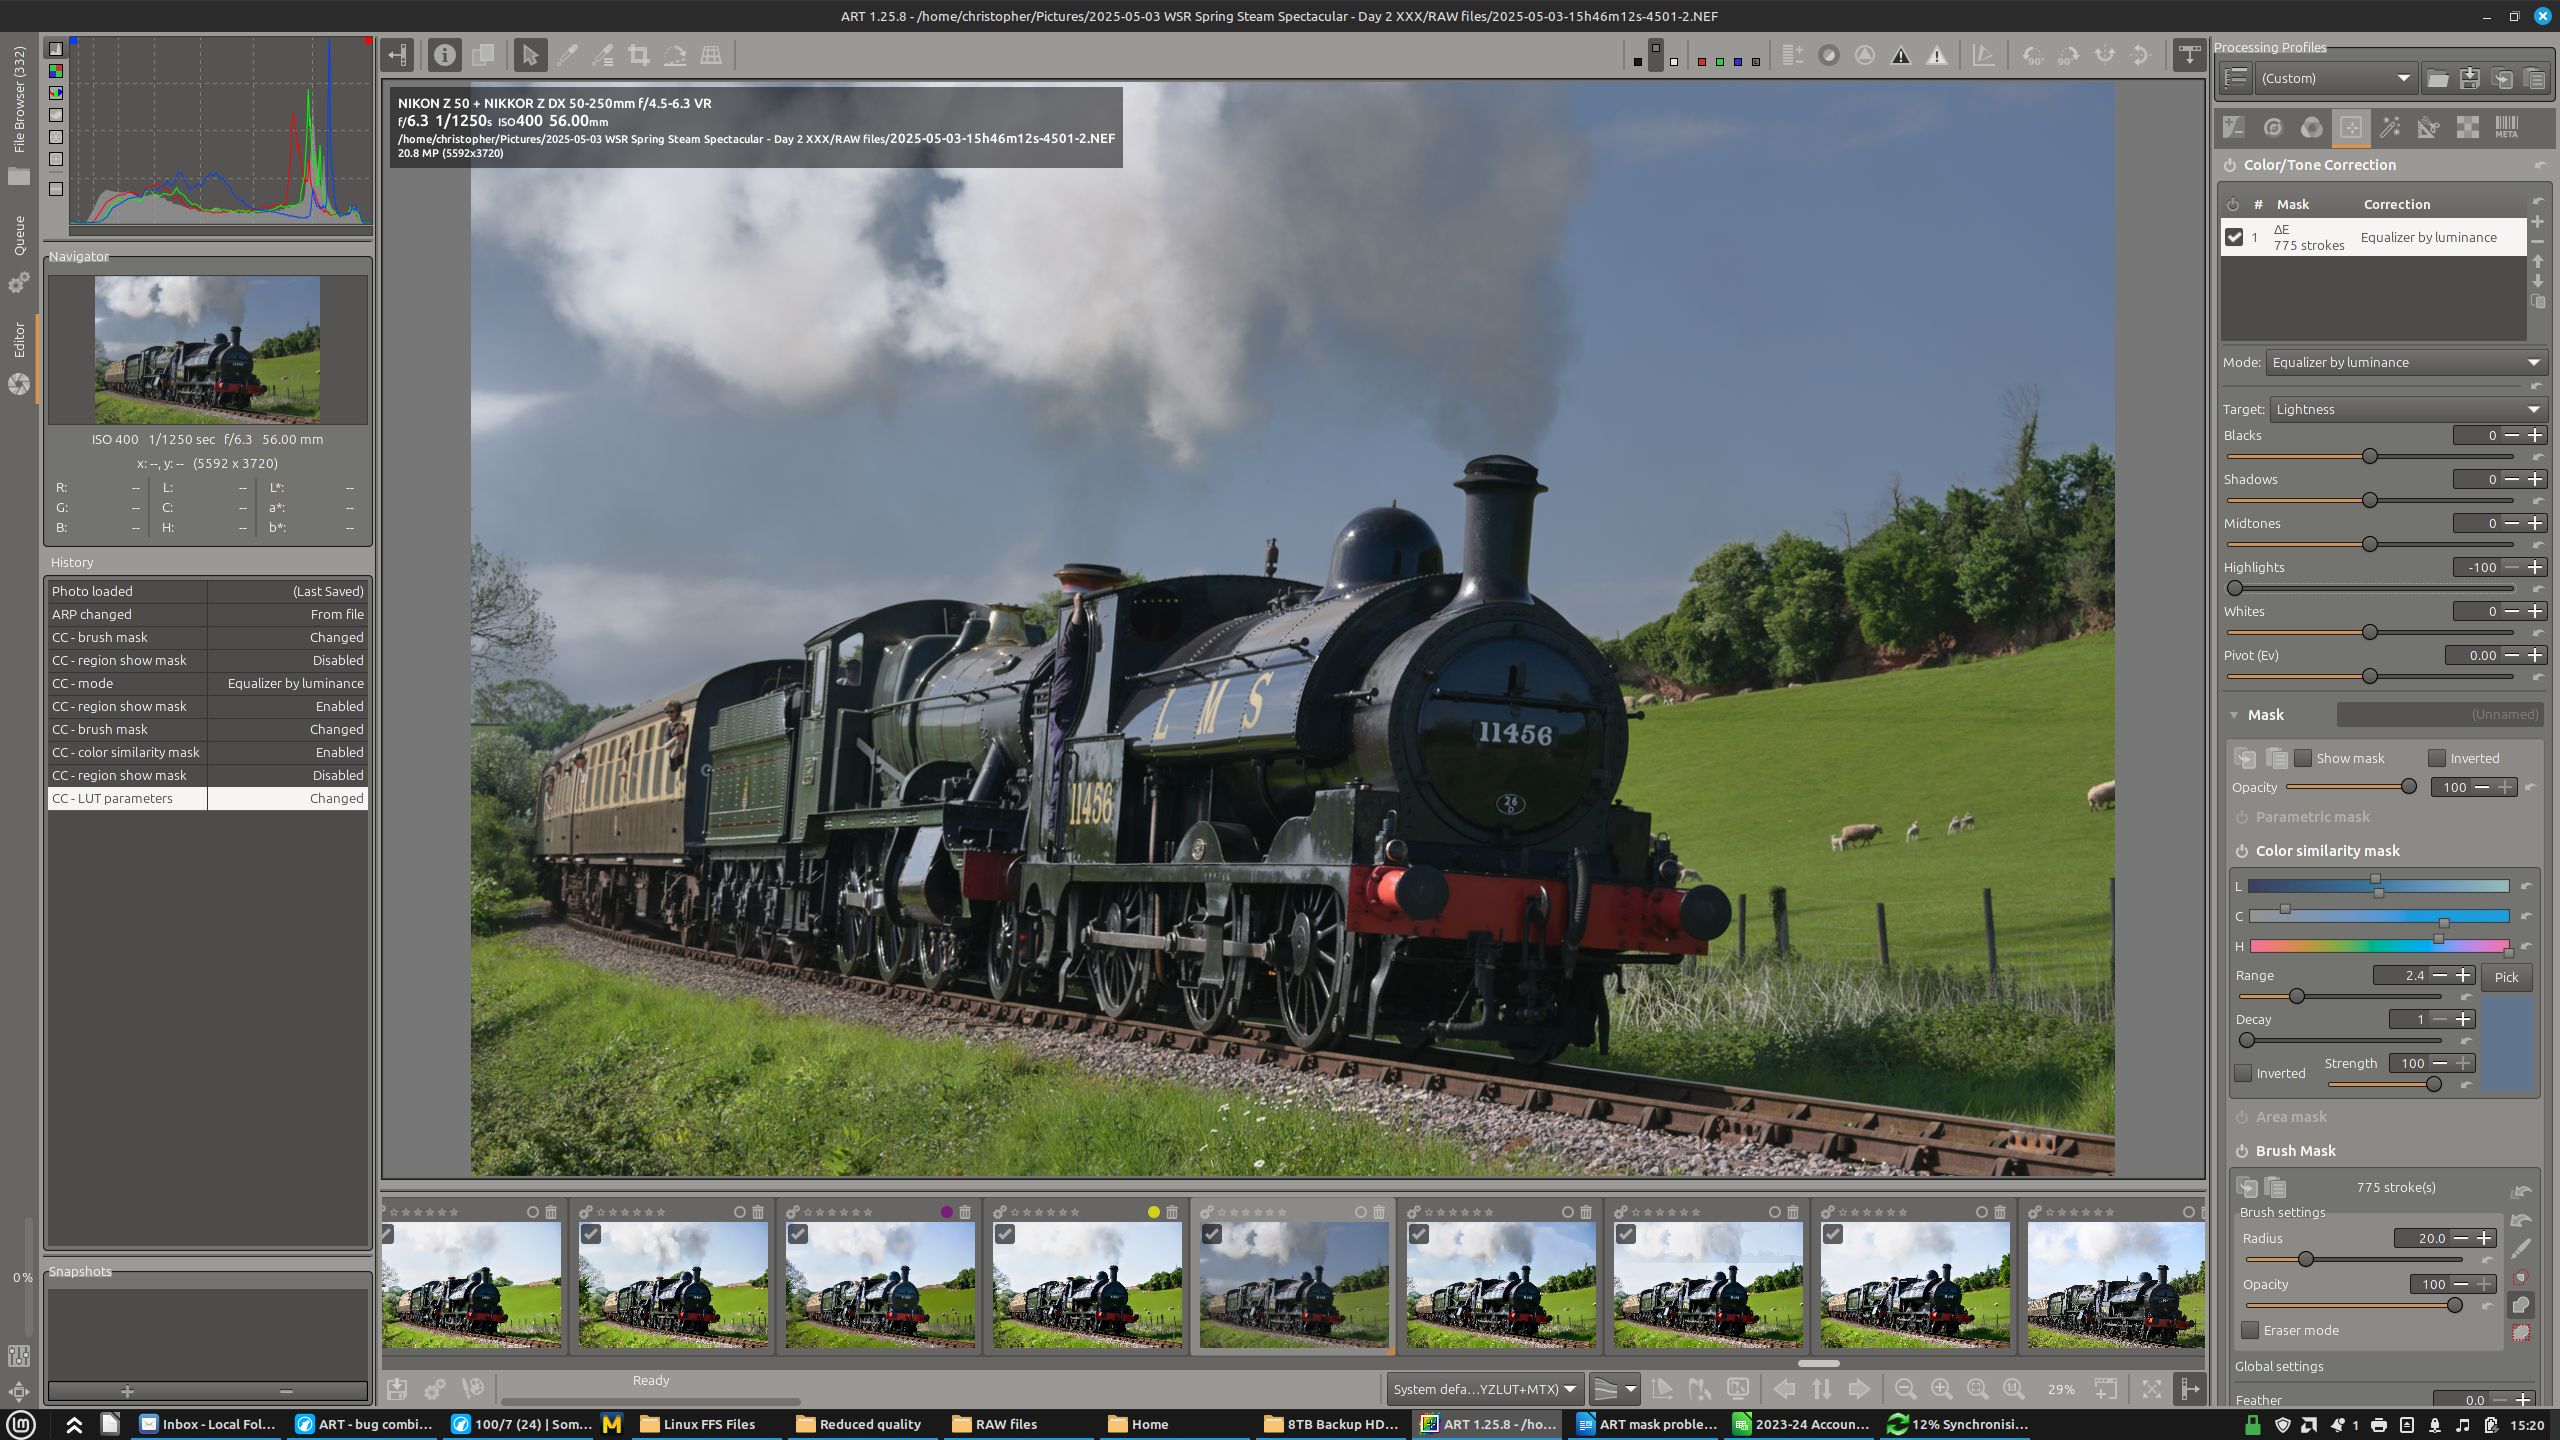Load a processing profile from file
This screenshot has width=2560, height=1440.
[2438, 78]
